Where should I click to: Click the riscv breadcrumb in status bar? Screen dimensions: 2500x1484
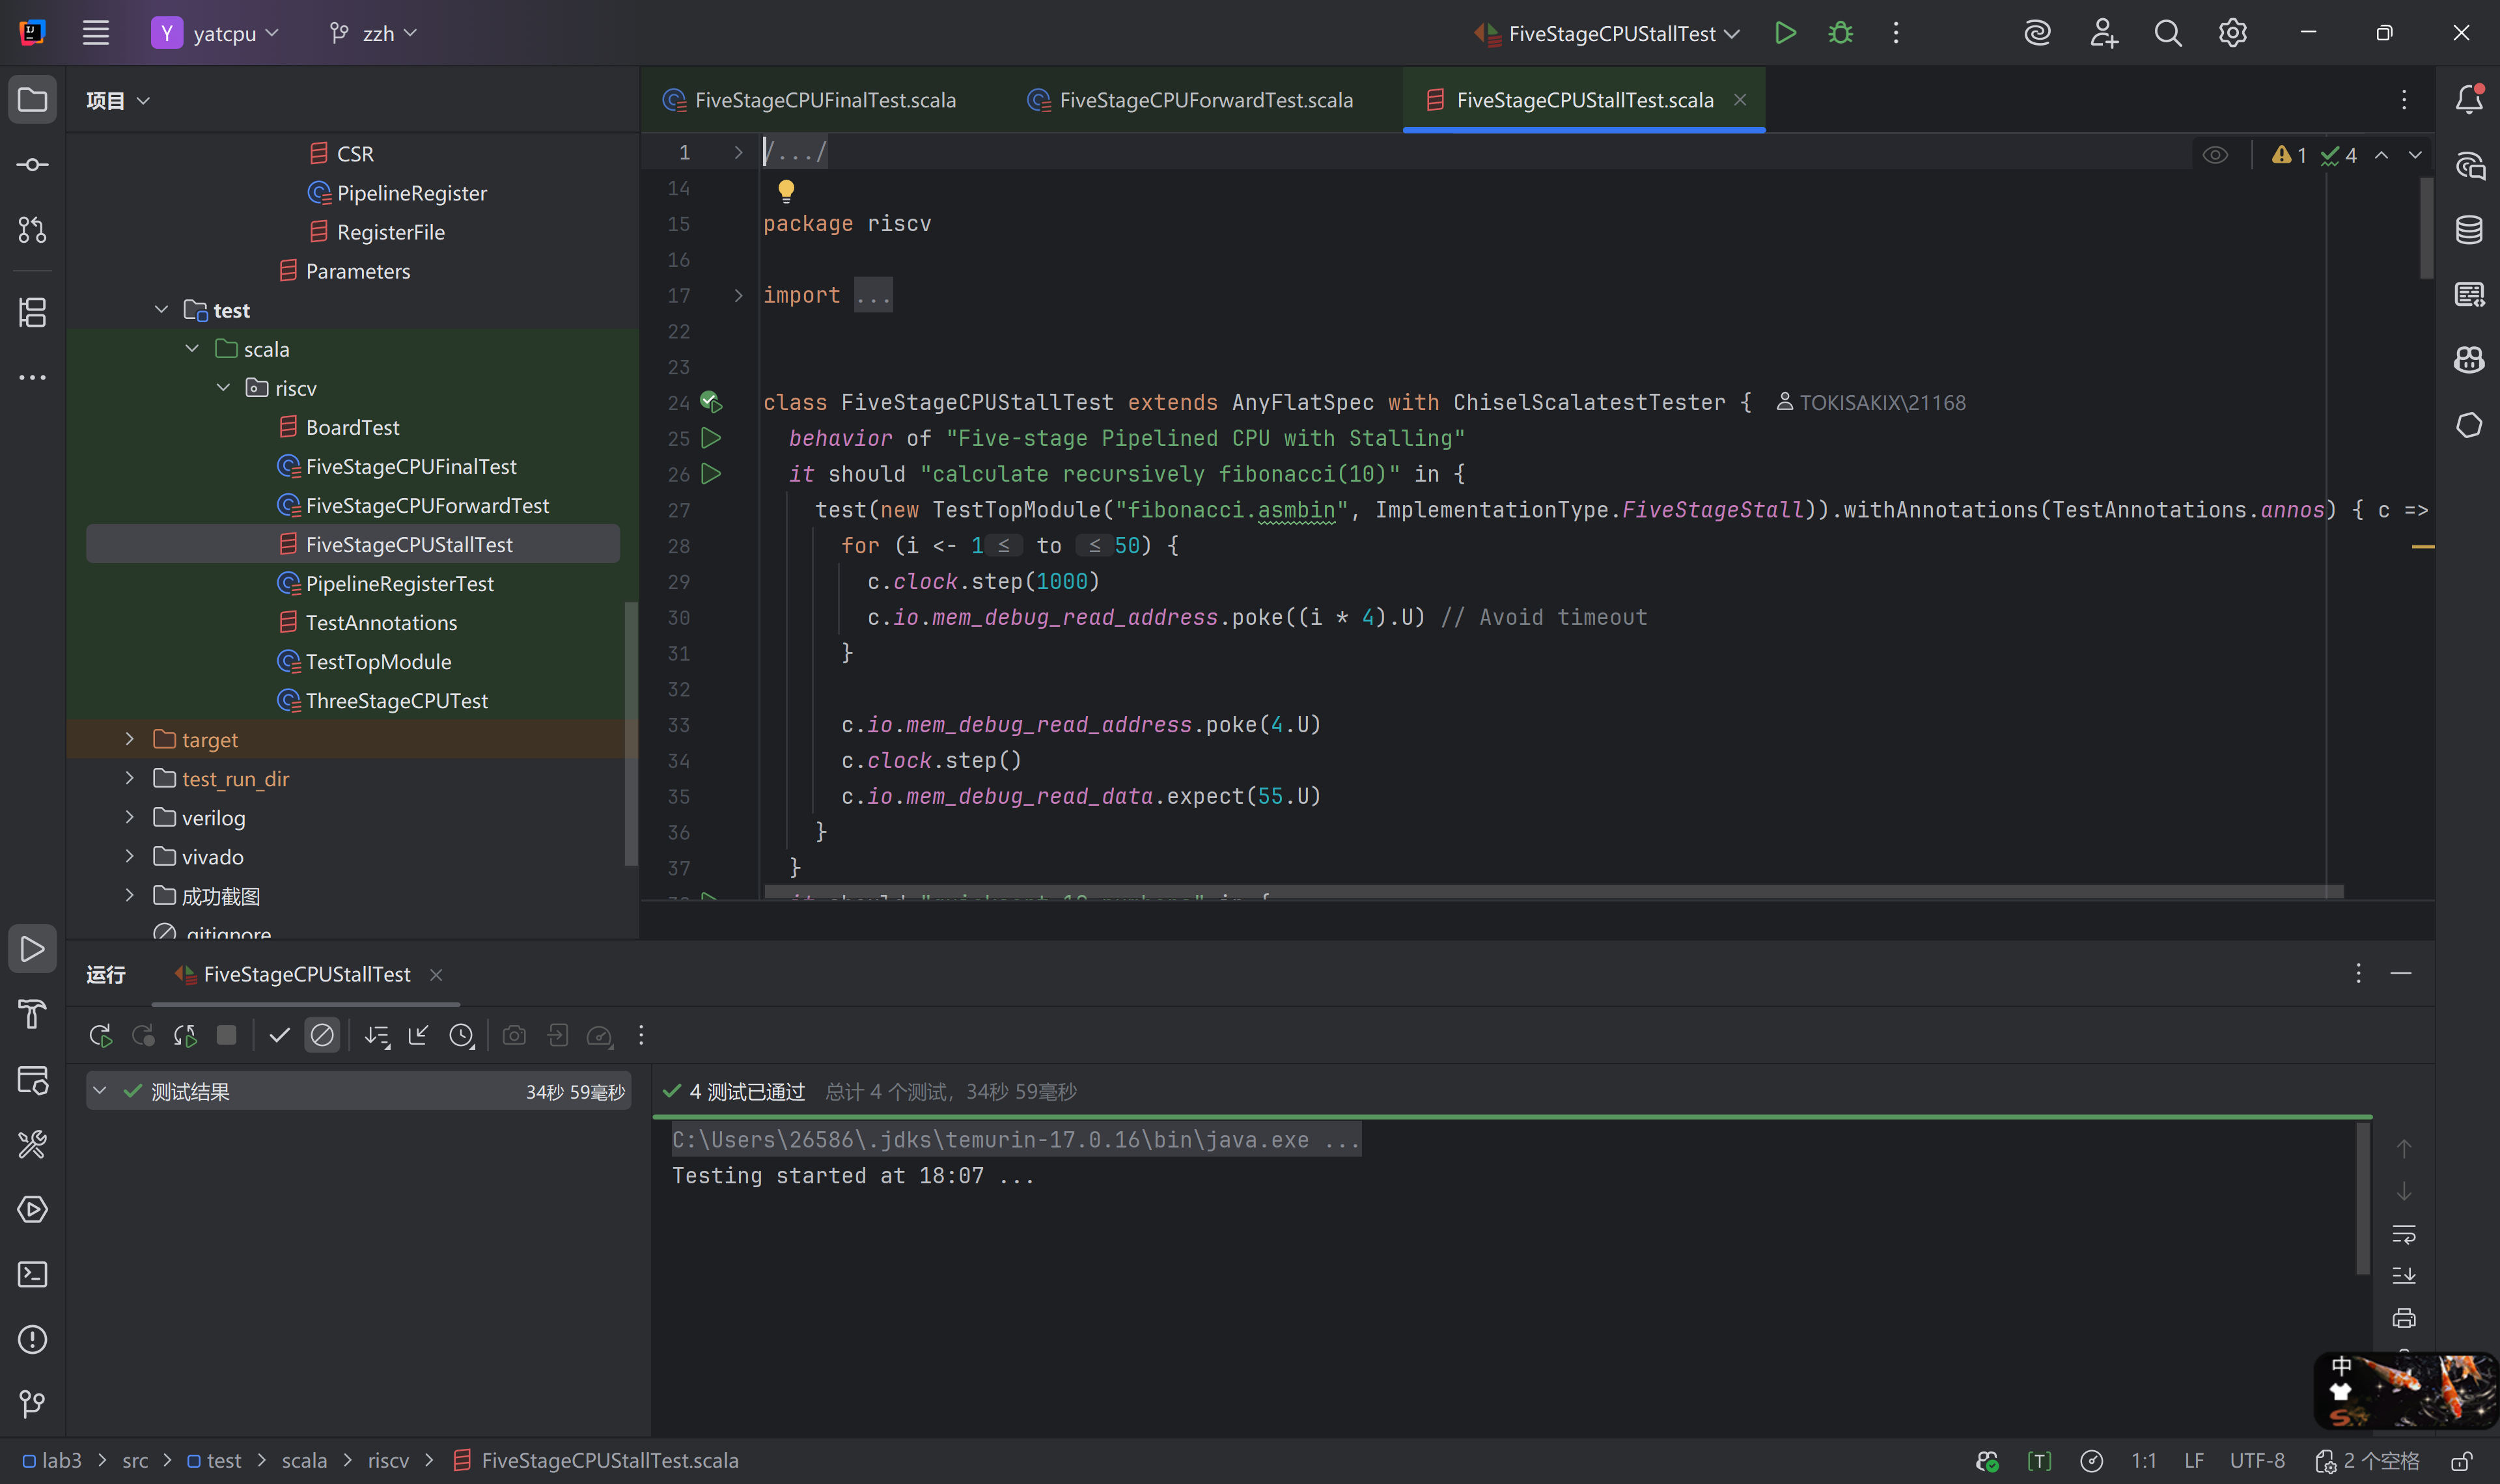pos(388,1460)
